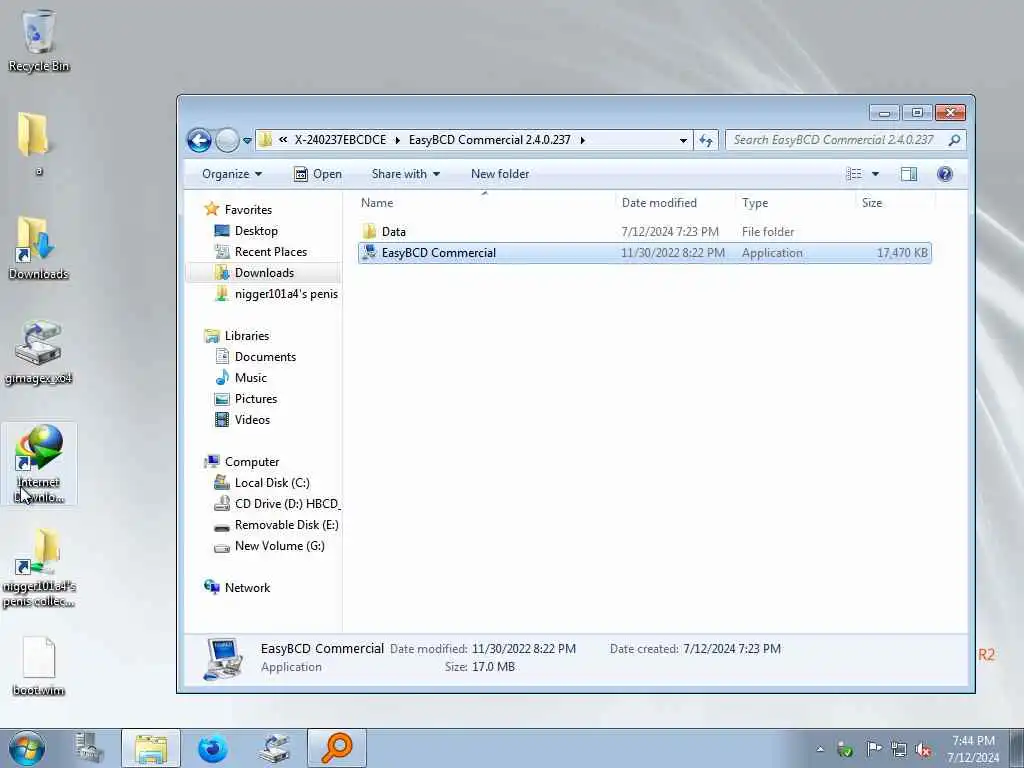Viewport: 1024px width, 768px height.
Task: Select Libraries in the navigation pane
Action: (x=236, y=336)
